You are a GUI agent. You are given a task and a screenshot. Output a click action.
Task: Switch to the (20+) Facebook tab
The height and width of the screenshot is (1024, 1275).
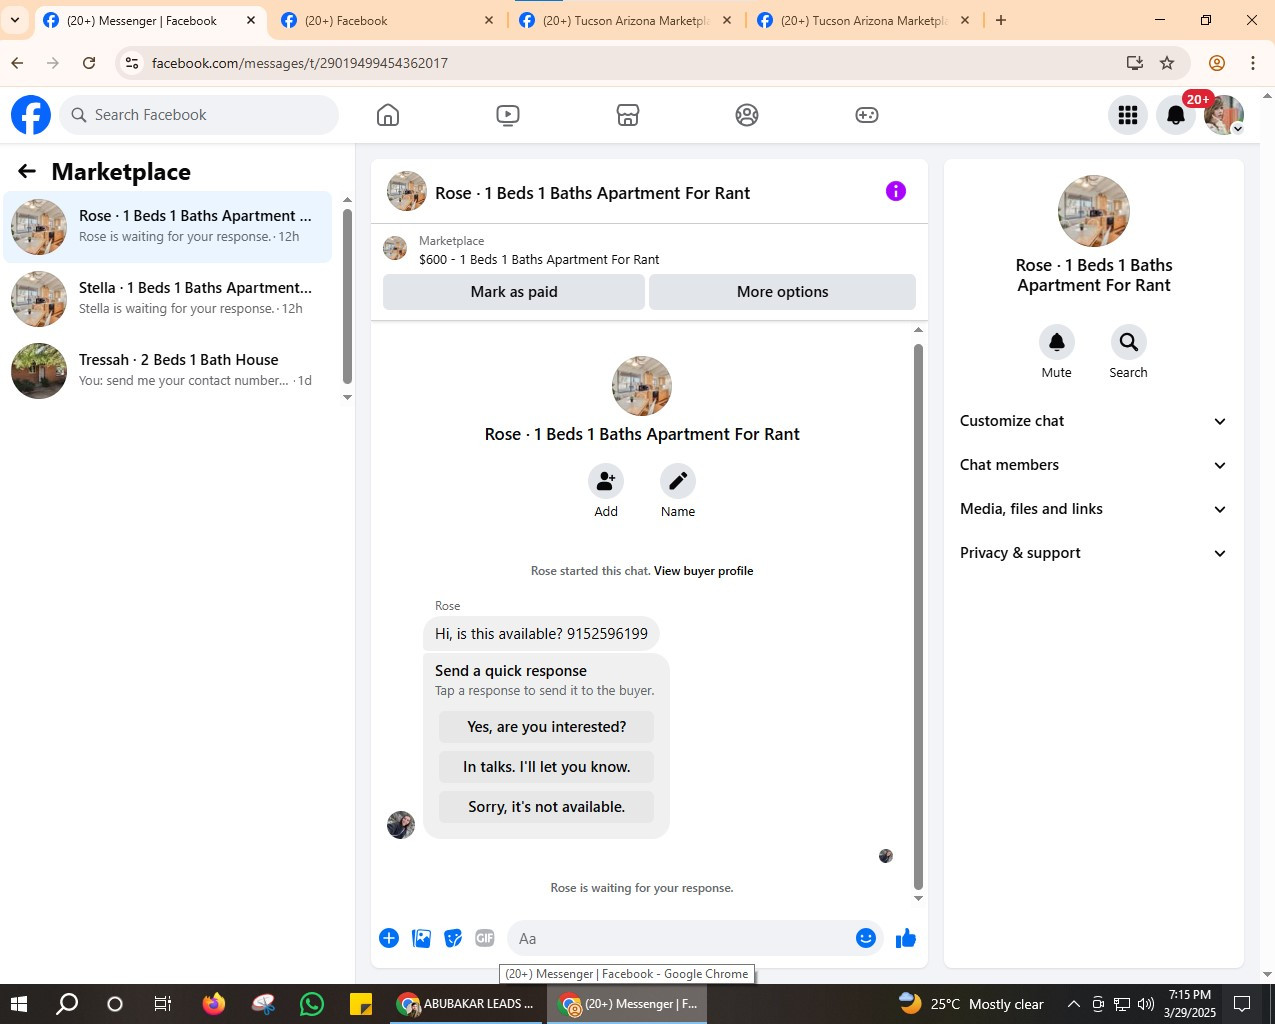(387, 20)
